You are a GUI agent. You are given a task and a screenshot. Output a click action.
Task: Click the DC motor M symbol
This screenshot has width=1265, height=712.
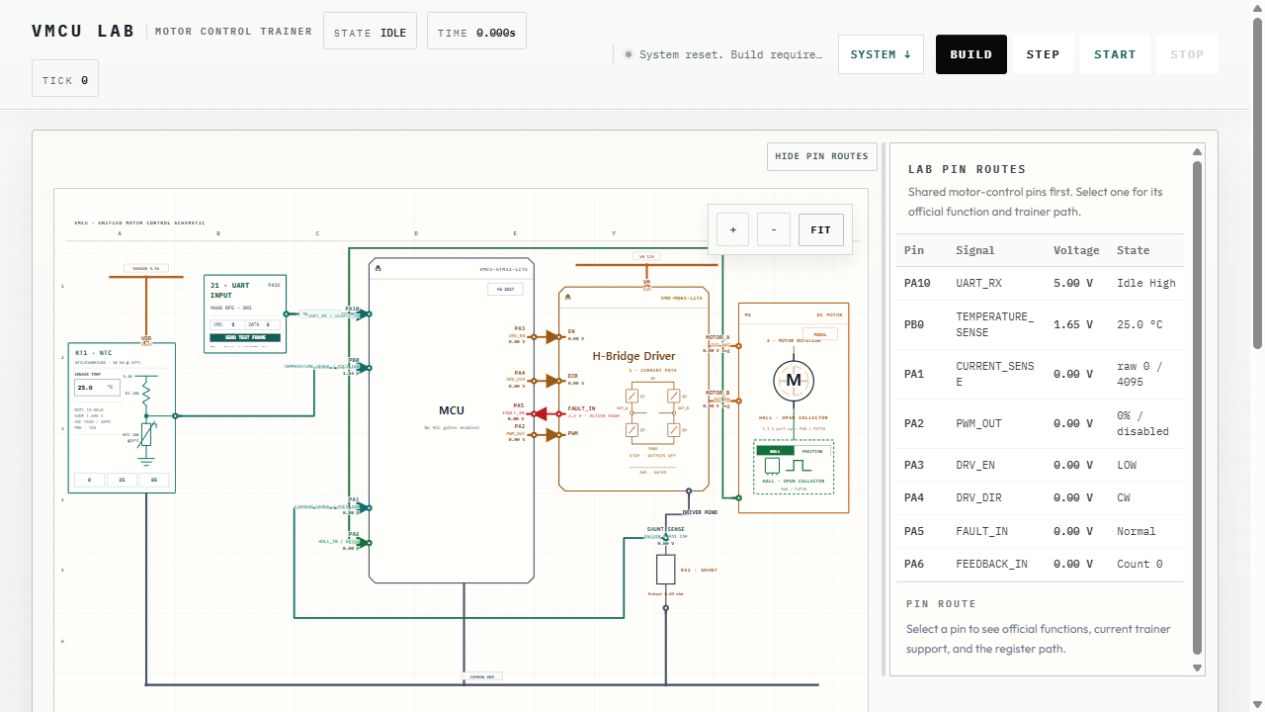pos(794,380)
